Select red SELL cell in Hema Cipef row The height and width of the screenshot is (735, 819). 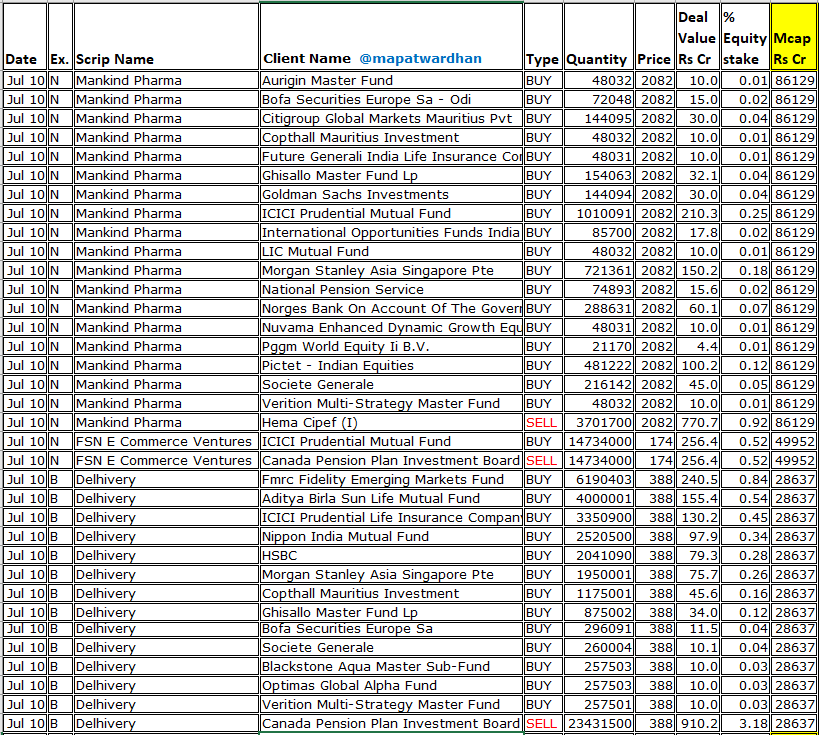[543, 422]
